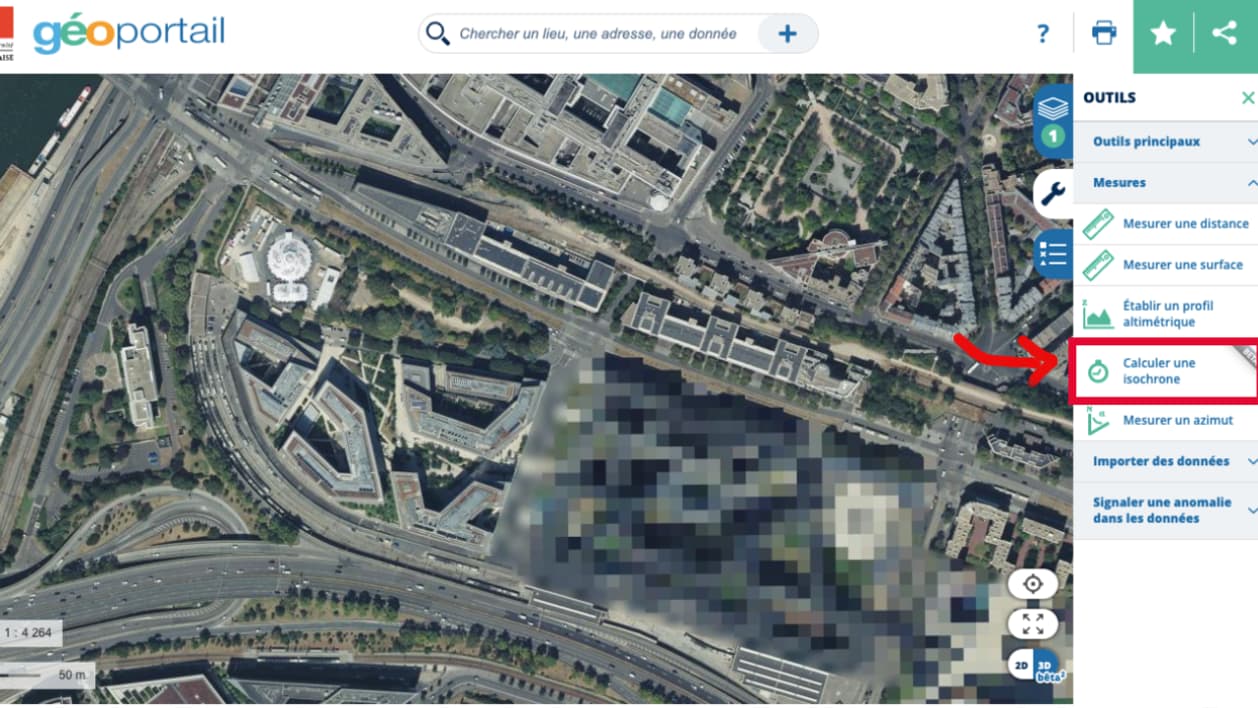Expand the Outils principaux section
This screenshot has height=708, width=1258.
(1166, 142)
